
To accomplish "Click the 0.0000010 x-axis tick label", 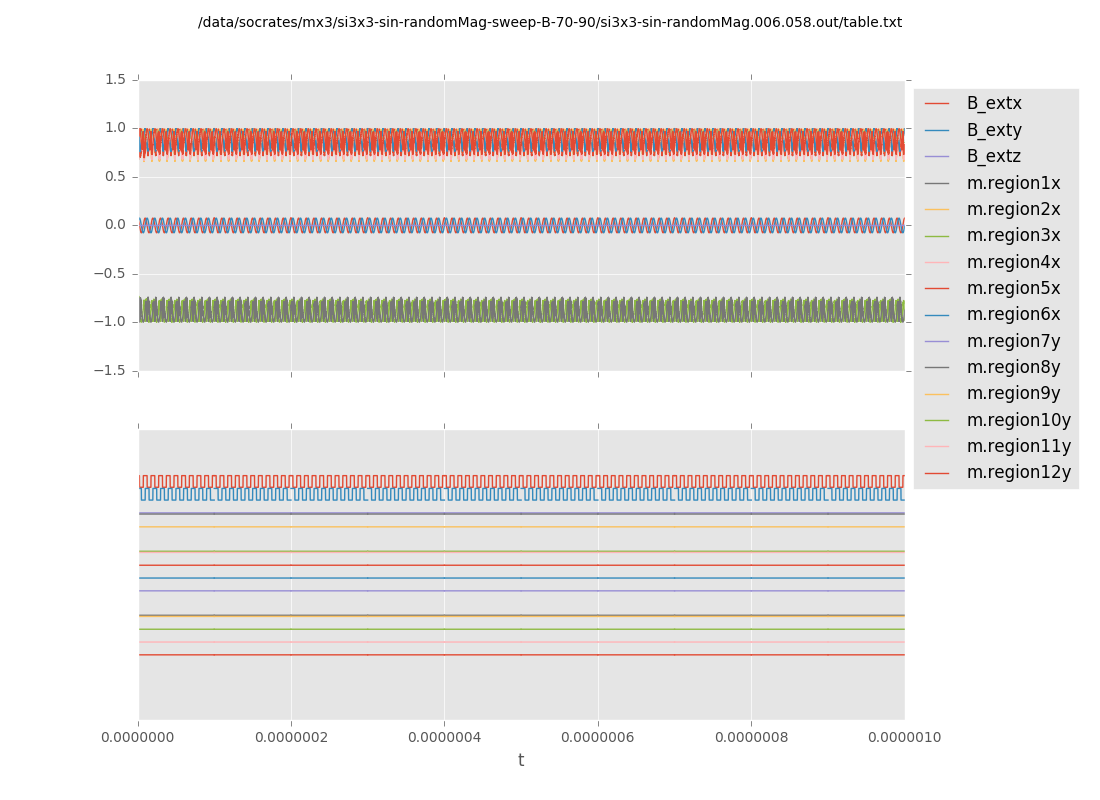I will [904, 738].
